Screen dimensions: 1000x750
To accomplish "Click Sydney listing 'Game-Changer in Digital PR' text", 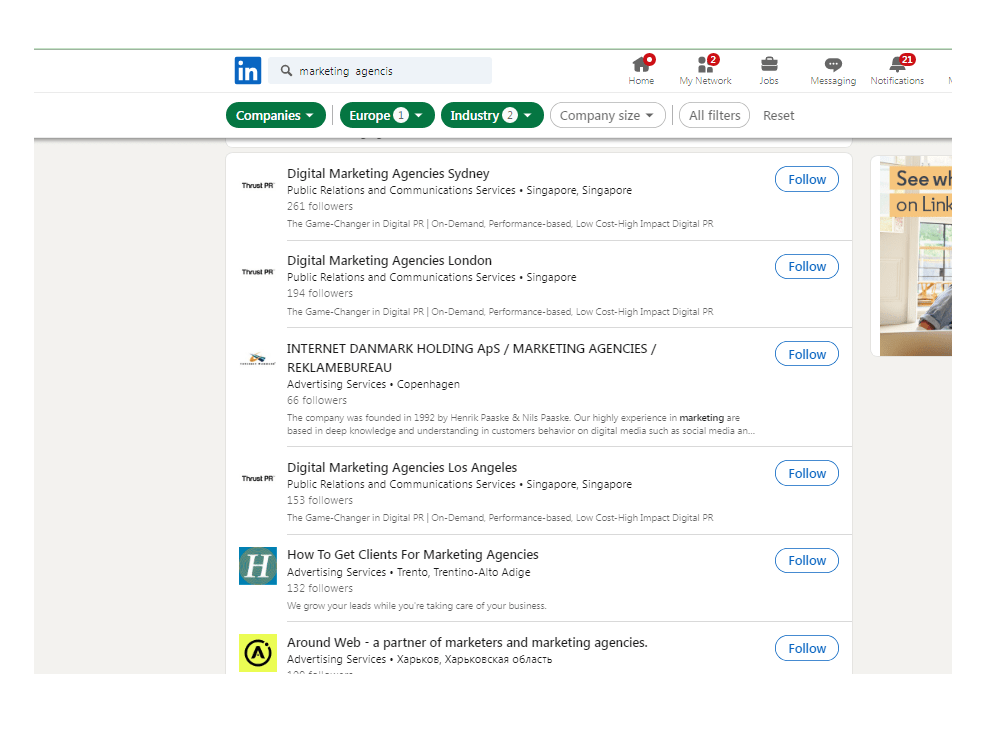I will click(500, 224).
